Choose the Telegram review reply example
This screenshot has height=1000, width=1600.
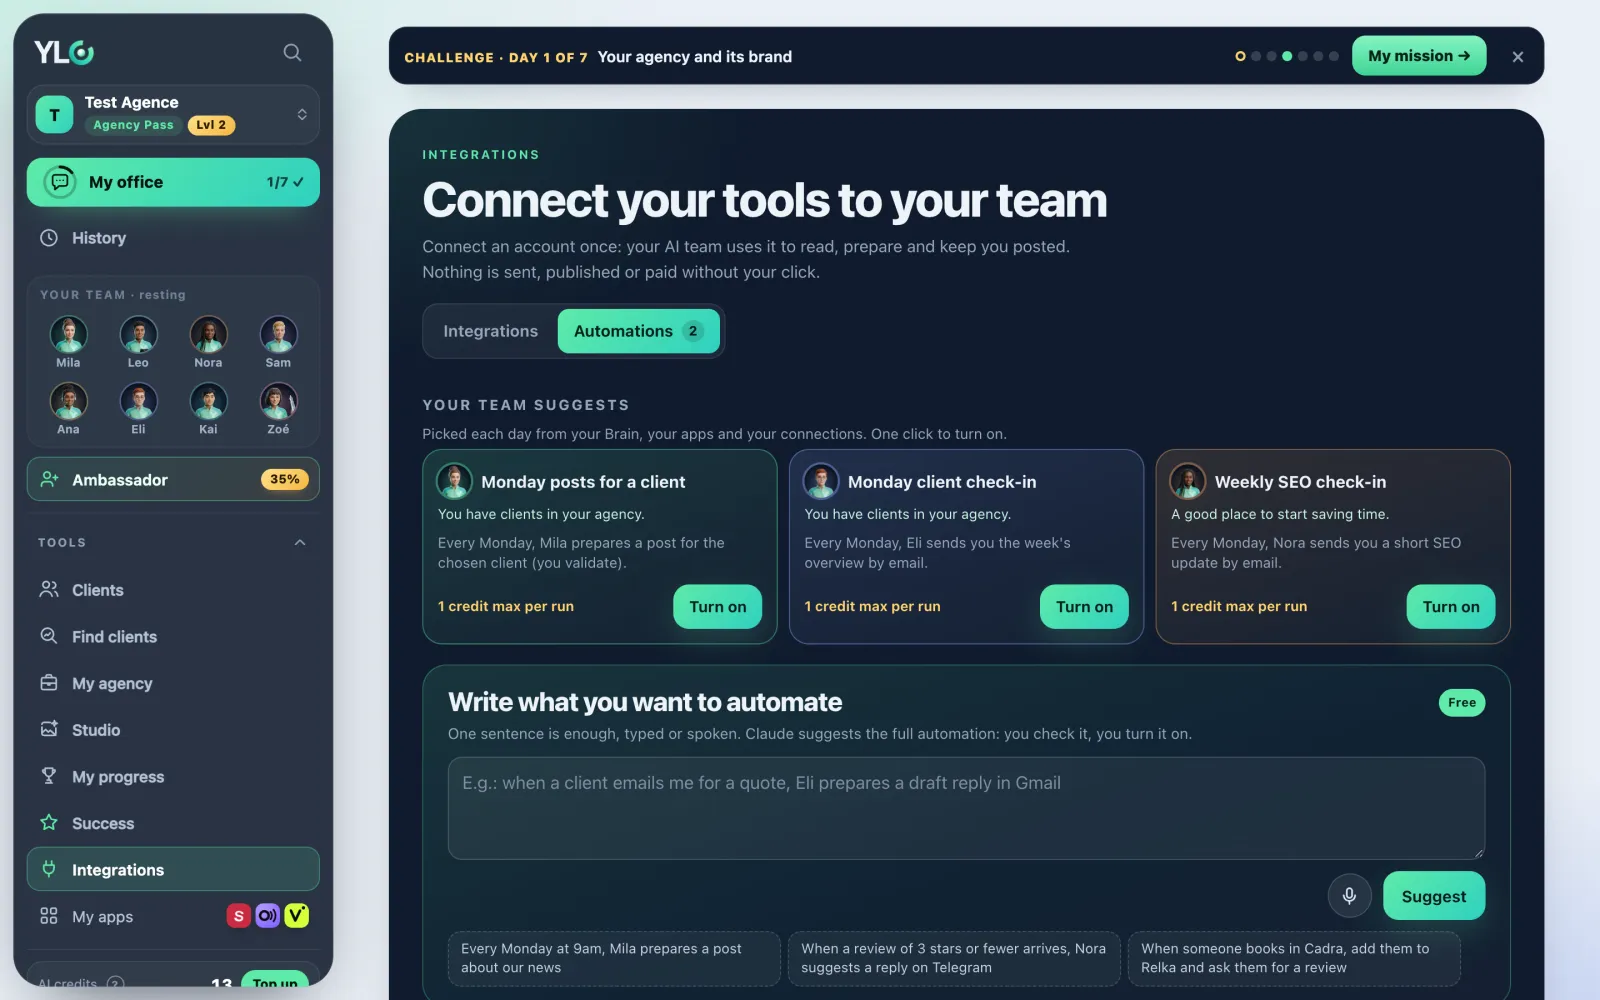(x=954, y=958)
